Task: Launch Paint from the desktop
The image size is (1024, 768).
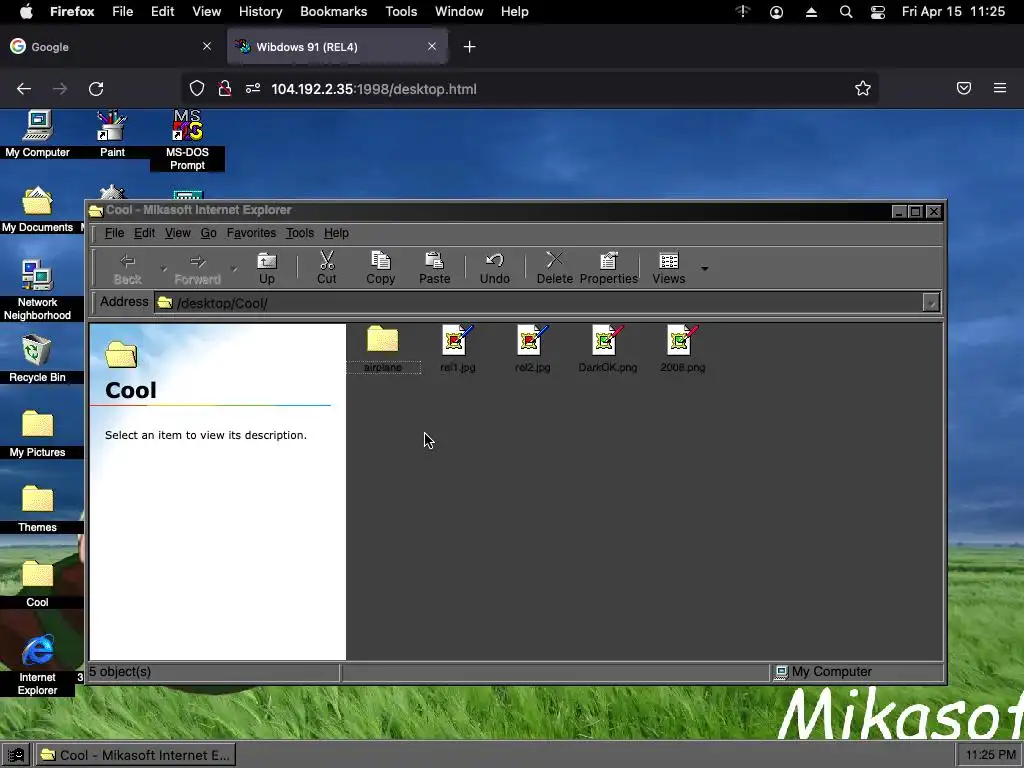Action: [112, 134]
